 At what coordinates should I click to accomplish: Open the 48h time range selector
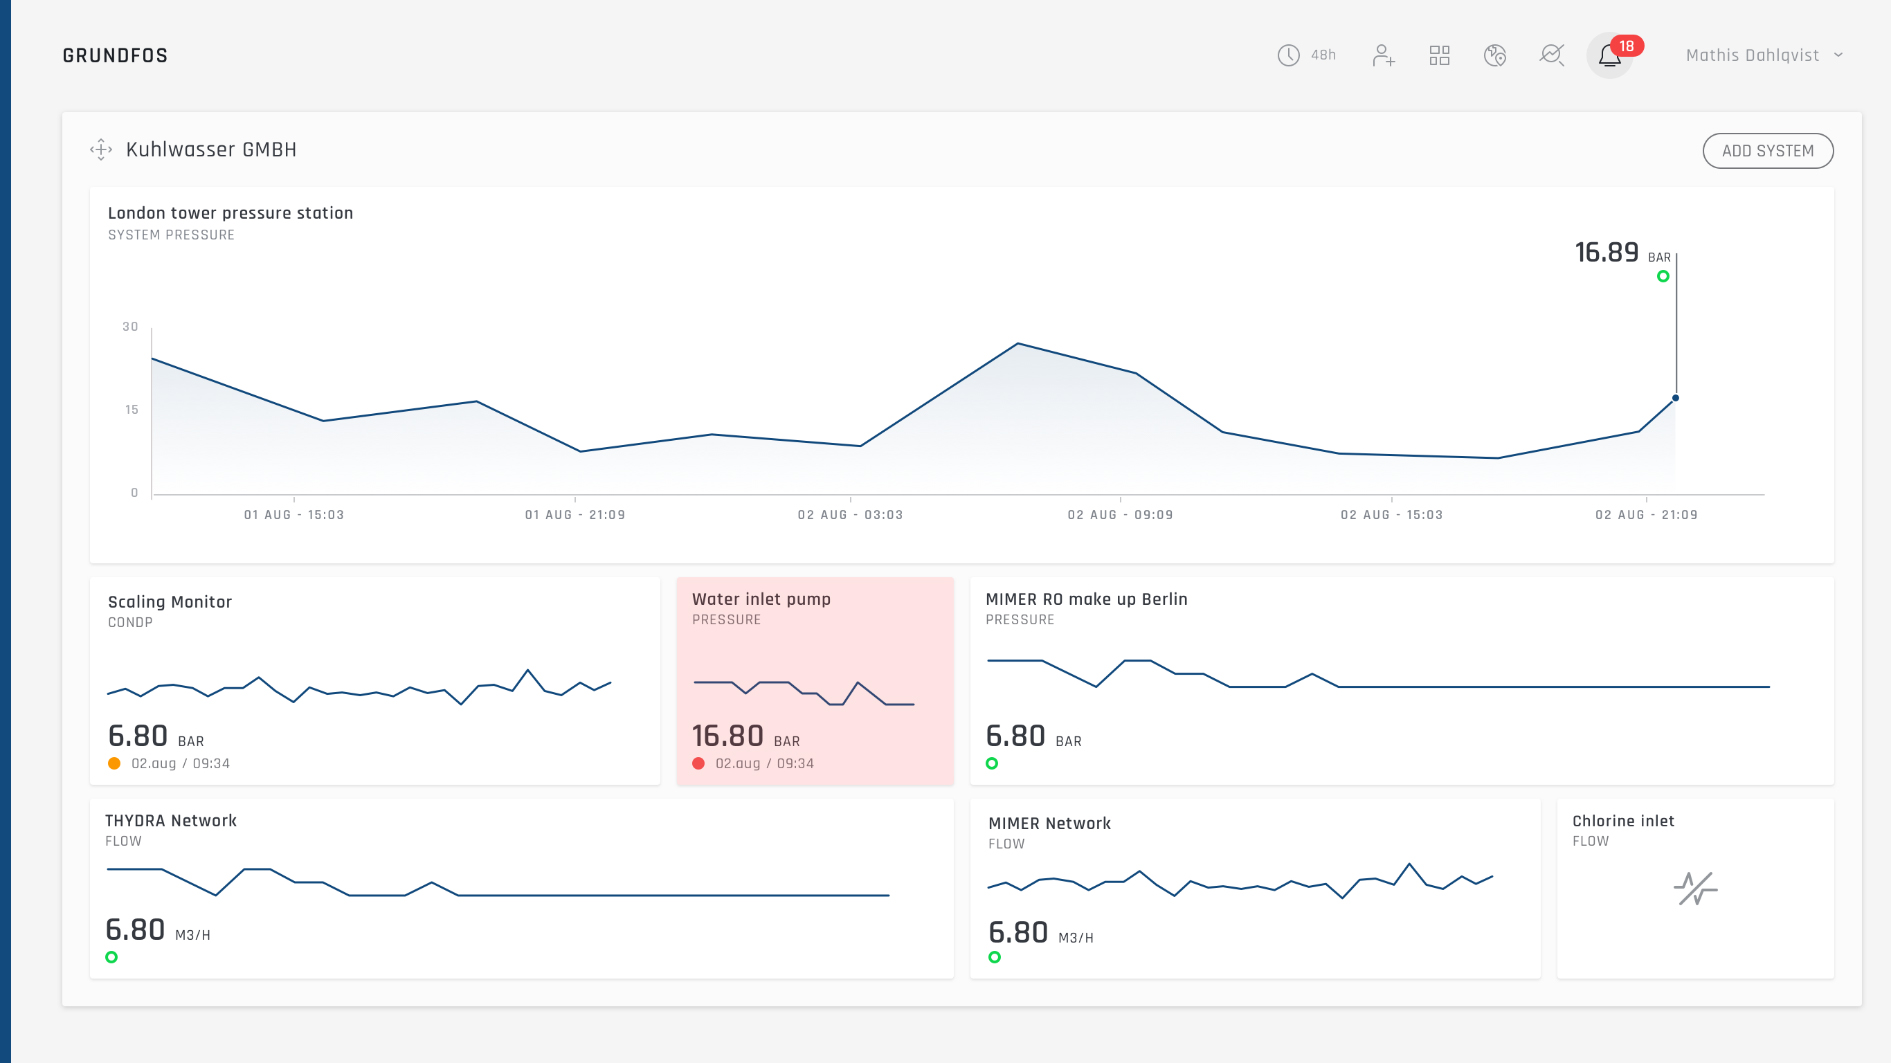click(1306, 55)
